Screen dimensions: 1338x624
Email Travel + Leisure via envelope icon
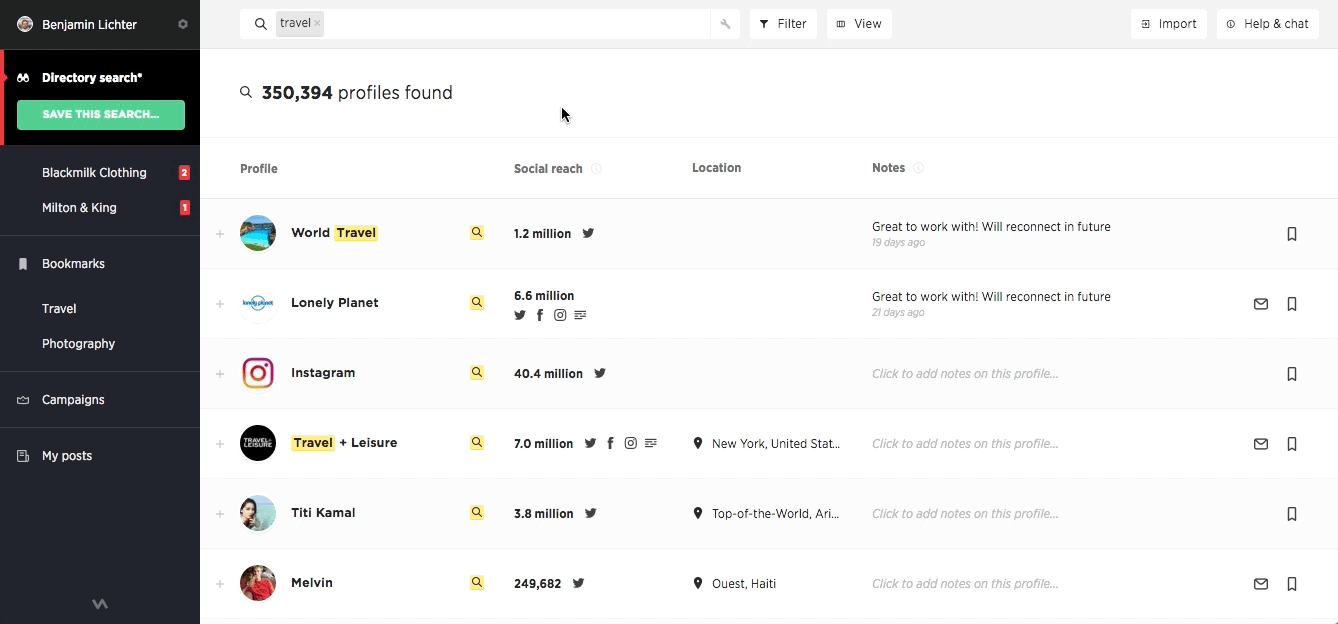pos(1261,444)
